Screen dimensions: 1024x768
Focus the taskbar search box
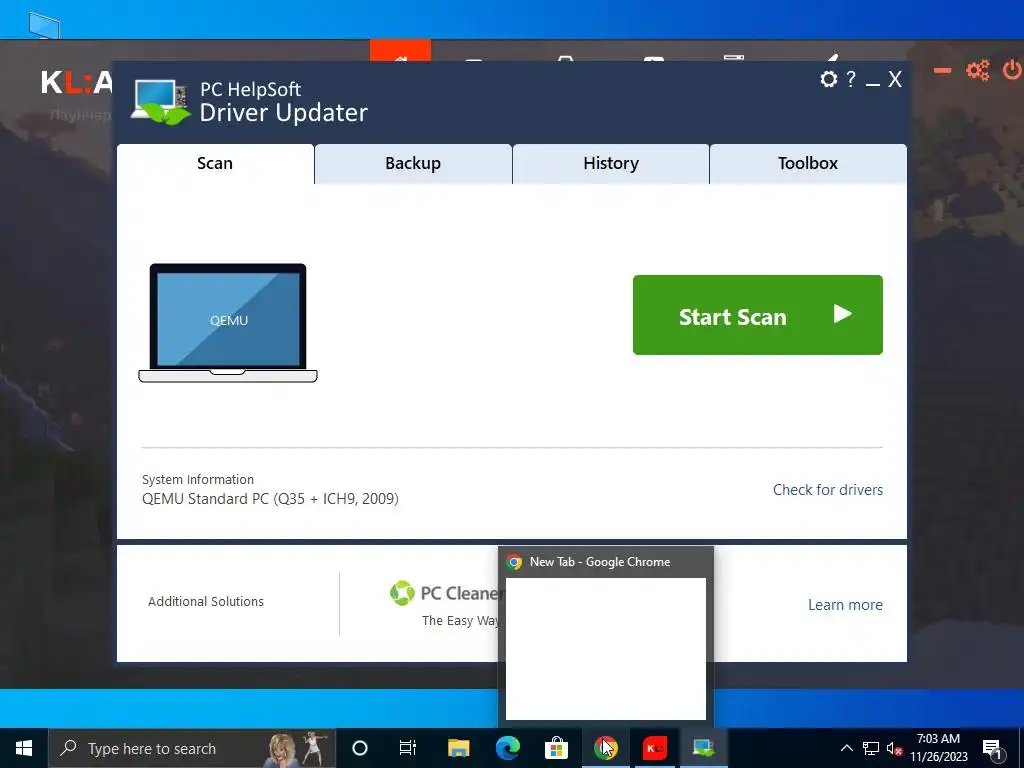[192, 748]
